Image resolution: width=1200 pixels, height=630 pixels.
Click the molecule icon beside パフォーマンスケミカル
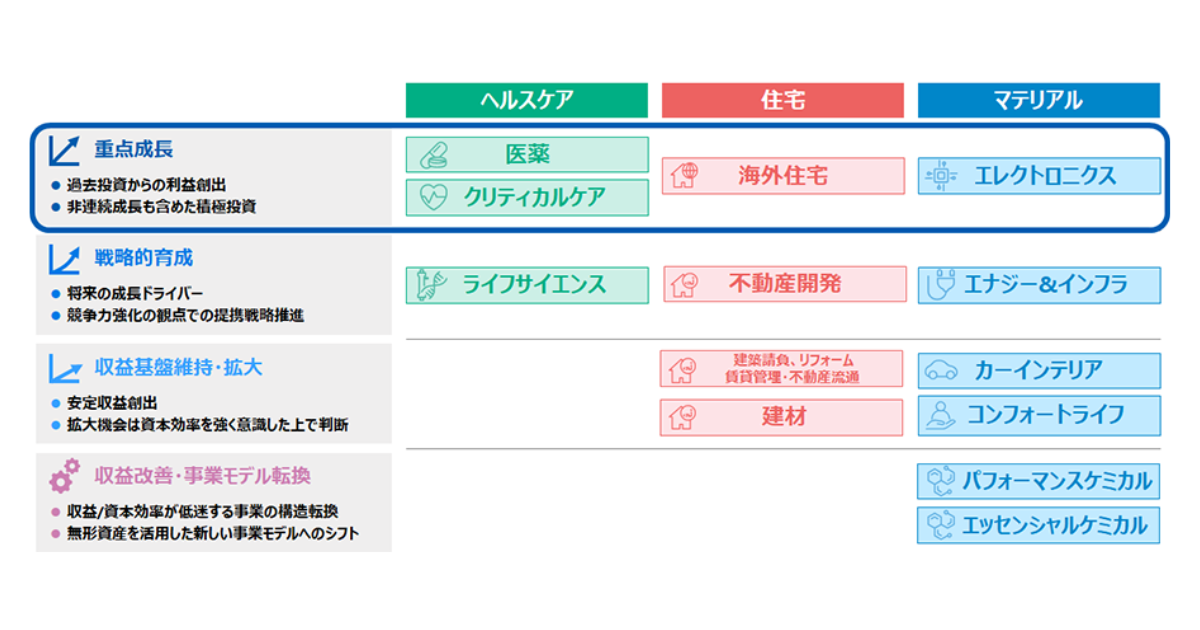tap(940, 482)
